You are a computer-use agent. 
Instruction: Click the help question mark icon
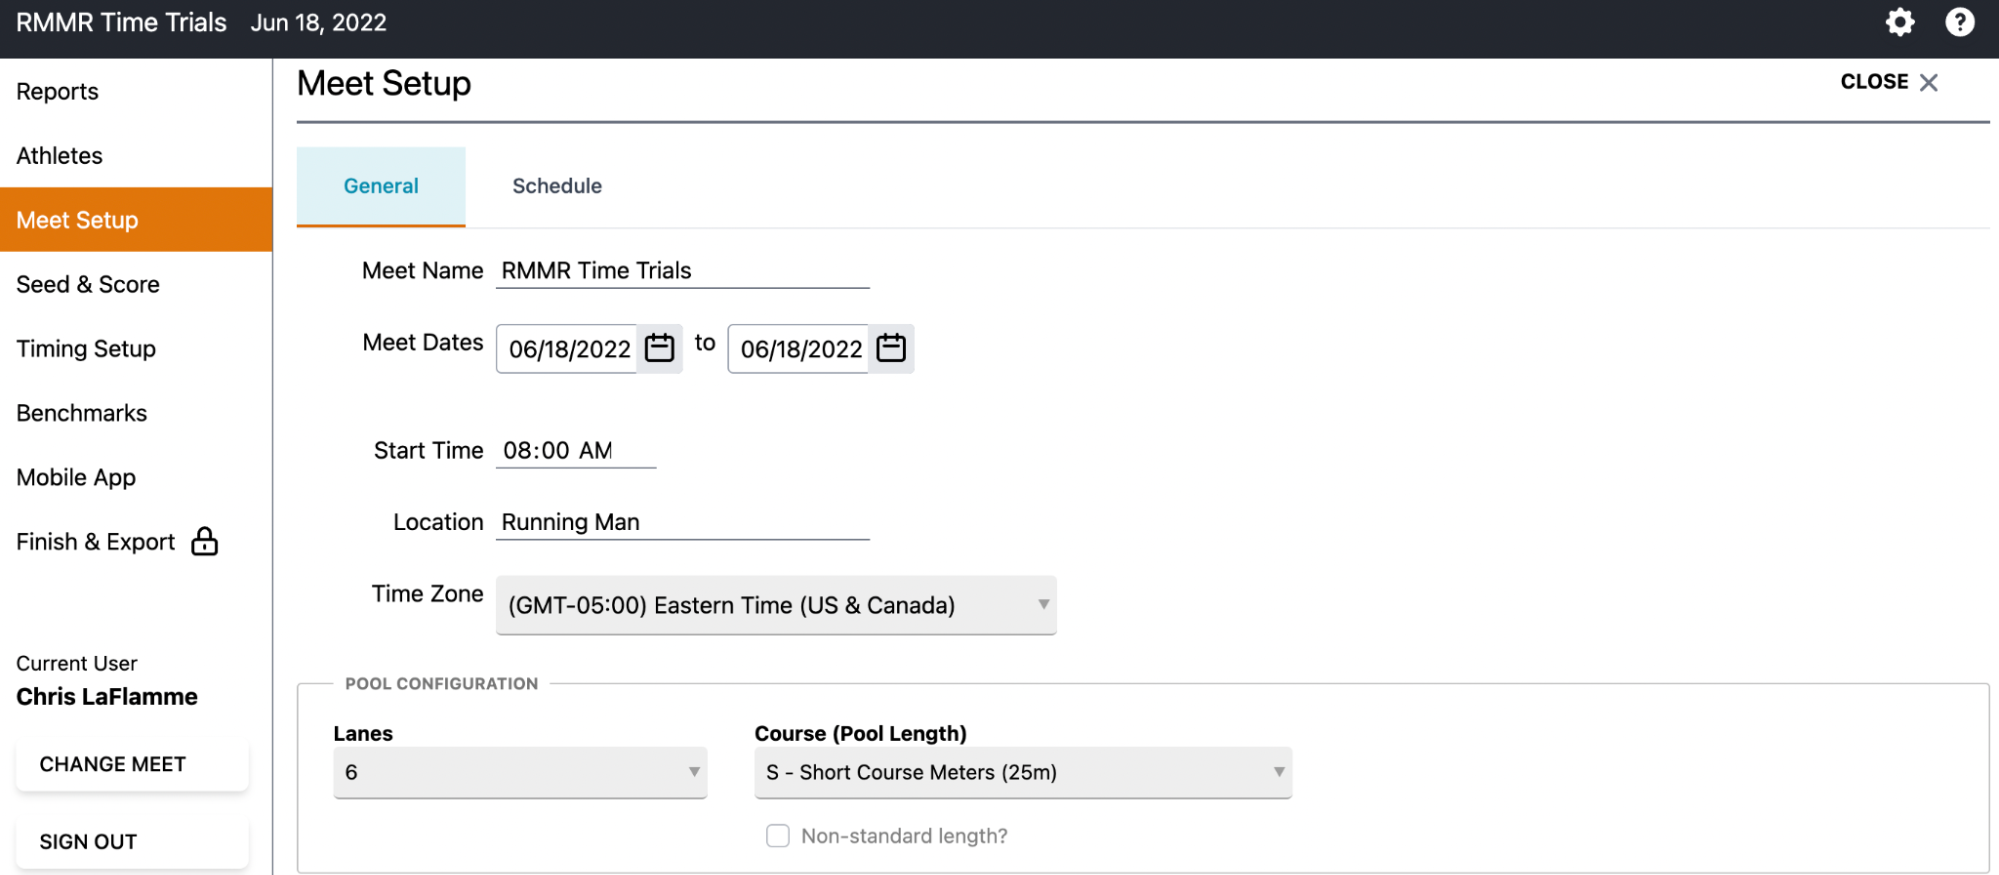coord(1959,22)
